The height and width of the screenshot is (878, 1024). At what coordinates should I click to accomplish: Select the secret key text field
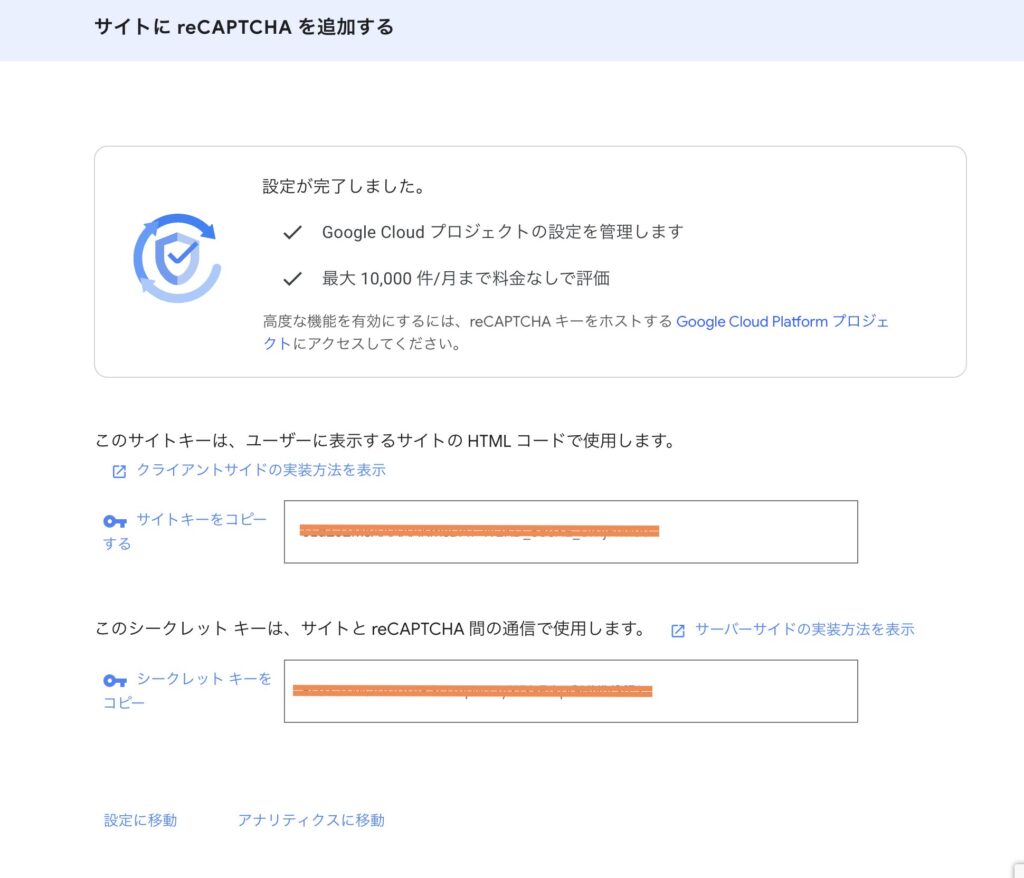(570, 691)
